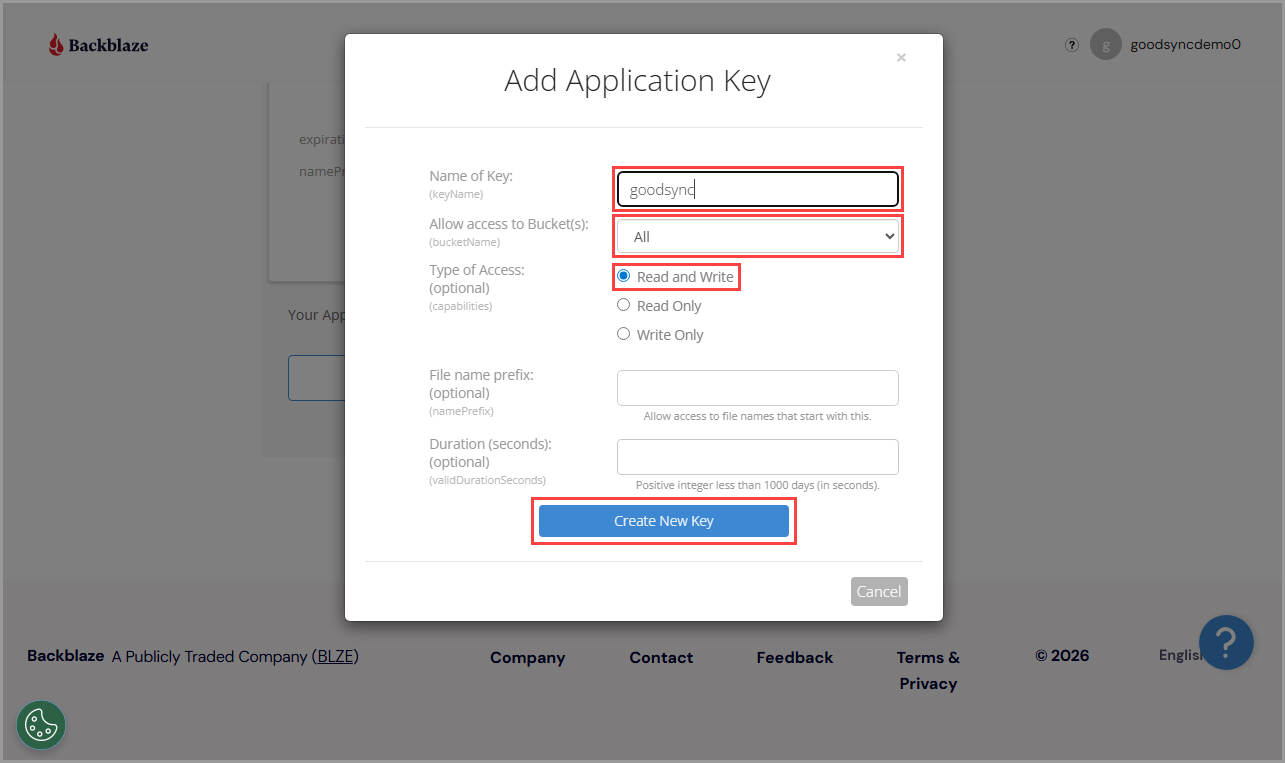
Task: Open the Feedback footer link
Action: [x=795, y=658]
